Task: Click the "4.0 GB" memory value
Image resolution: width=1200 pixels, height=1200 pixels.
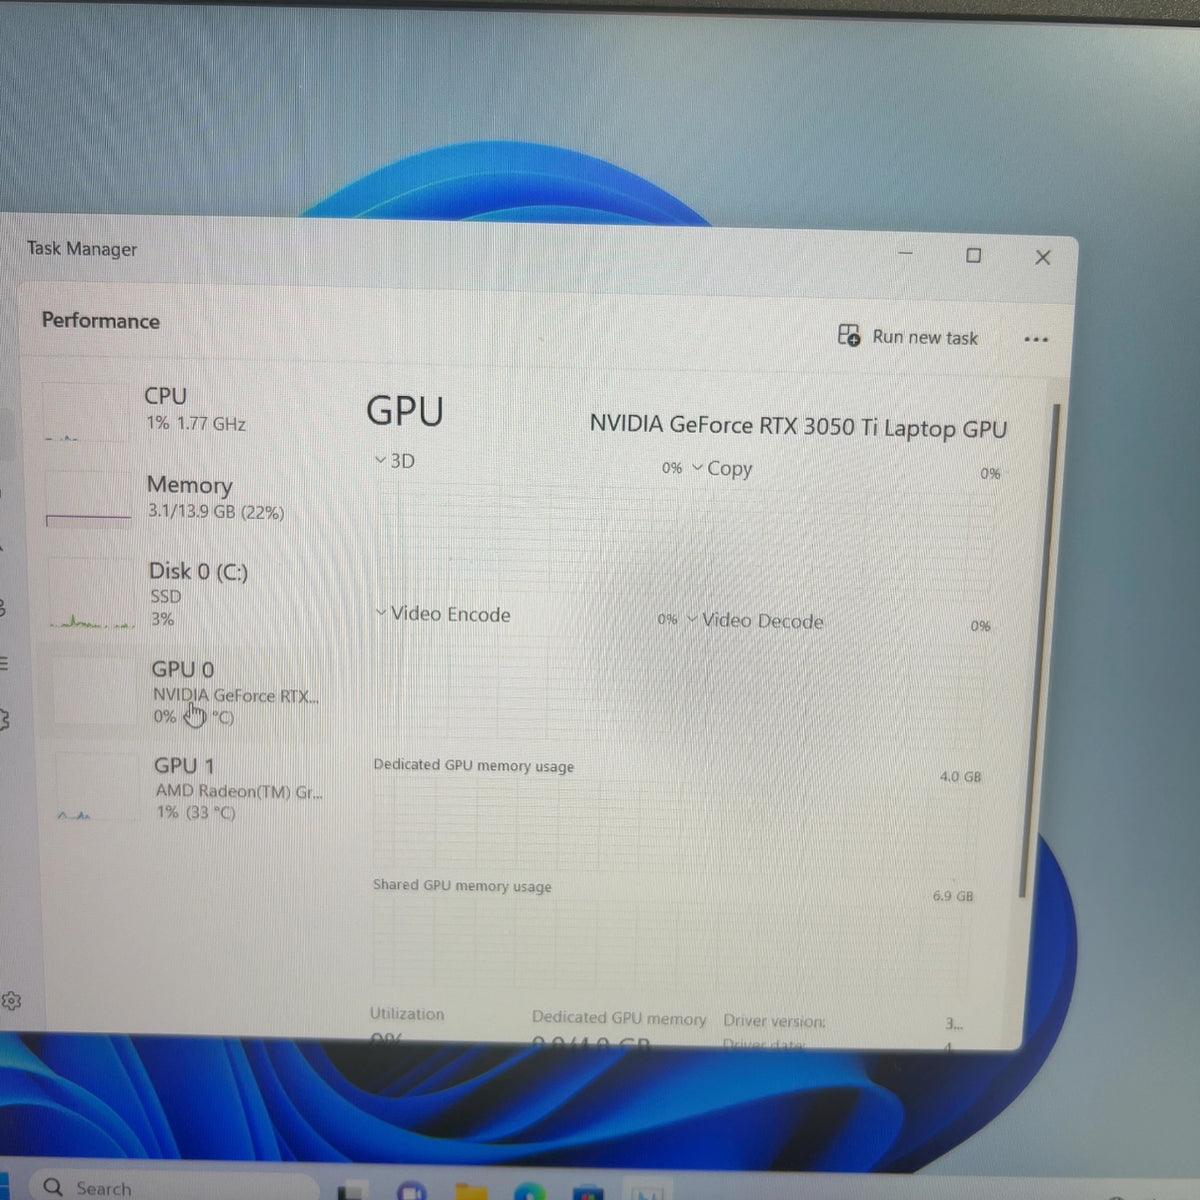Action: 960,776
